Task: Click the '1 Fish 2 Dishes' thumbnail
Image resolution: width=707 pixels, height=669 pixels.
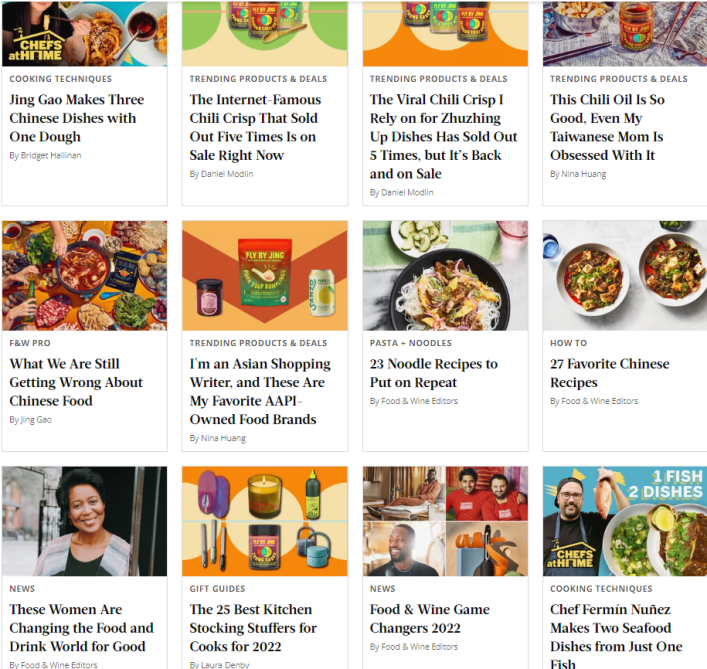Action: [625, 521]
